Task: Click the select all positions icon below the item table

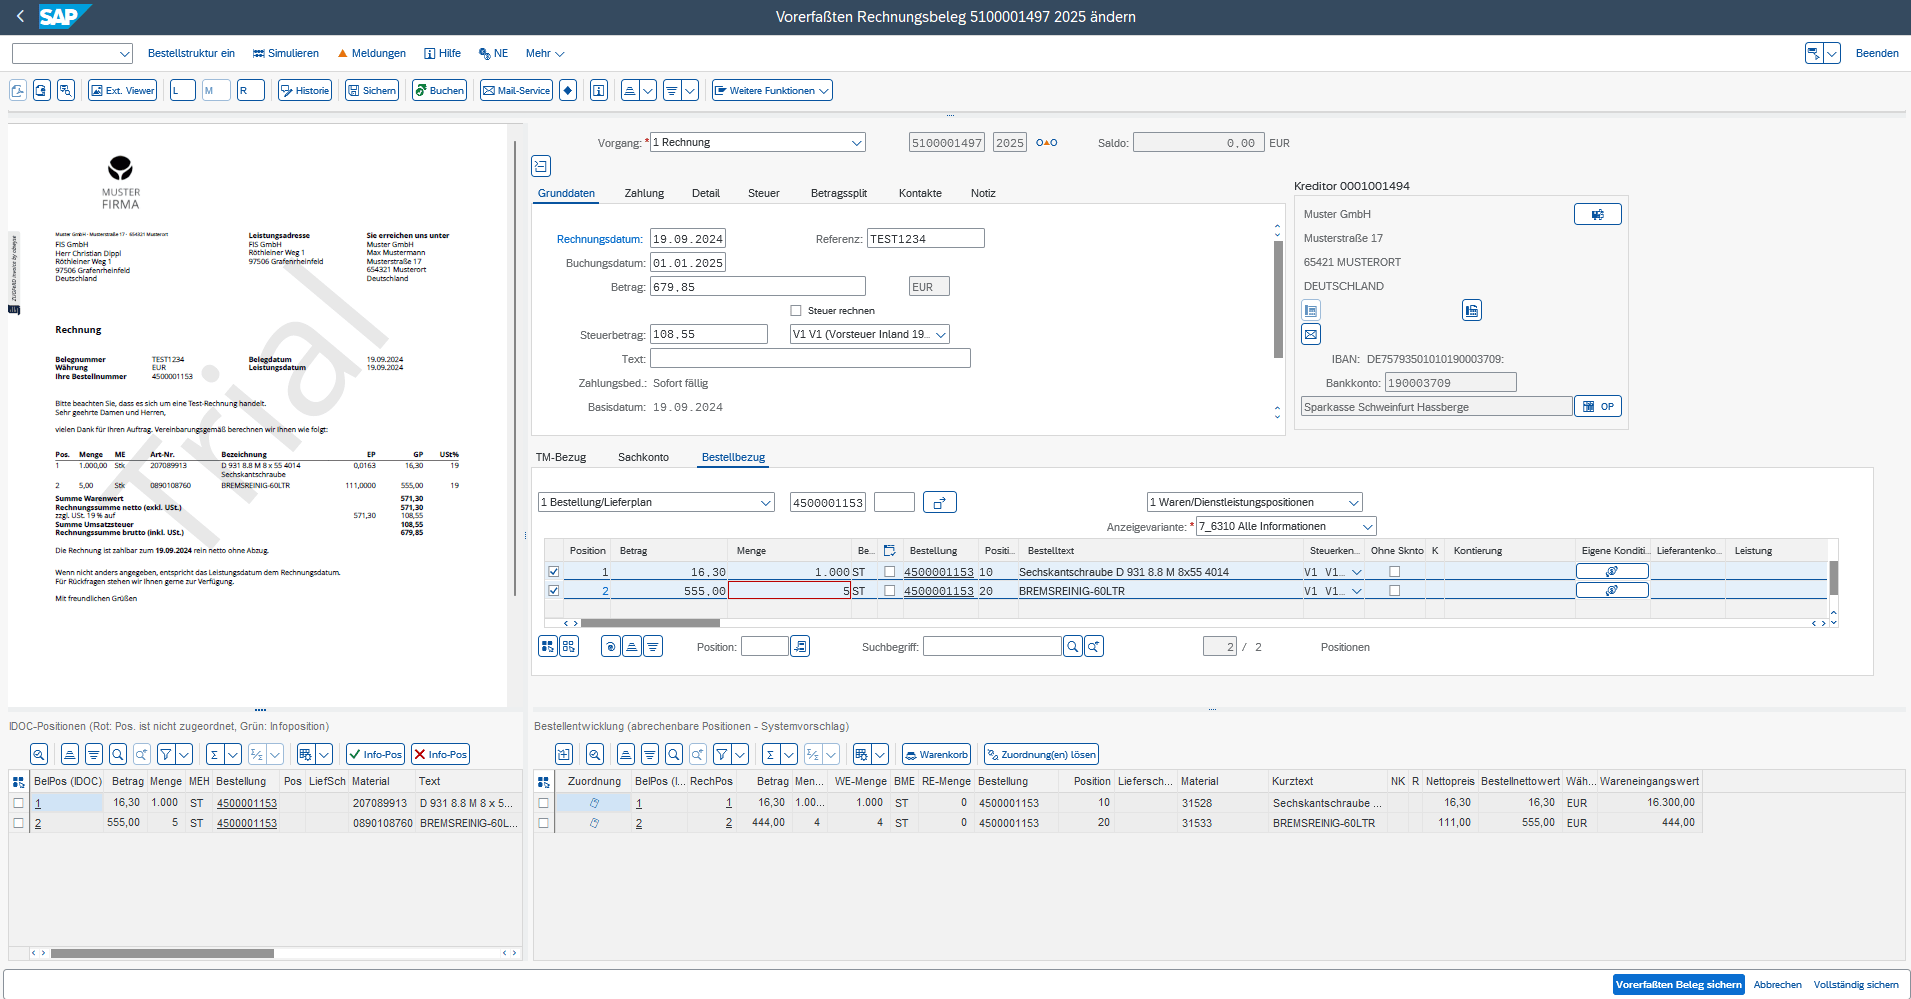Action: pyautogui.click(x=548, y=646)
